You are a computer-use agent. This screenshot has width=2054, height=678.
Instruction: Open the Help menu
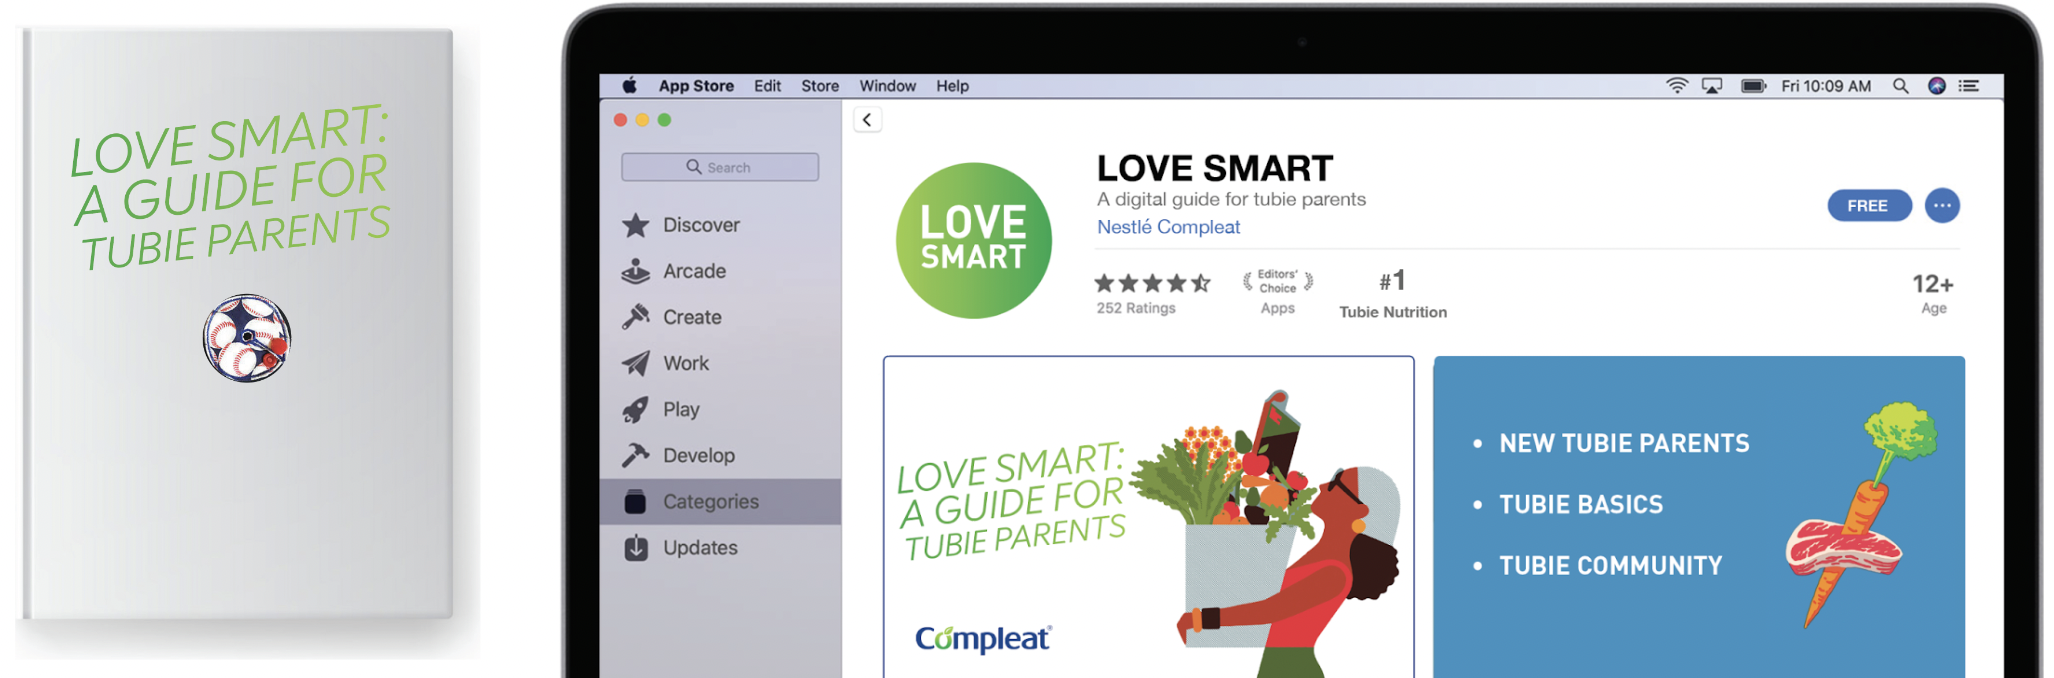click(952, 86)
